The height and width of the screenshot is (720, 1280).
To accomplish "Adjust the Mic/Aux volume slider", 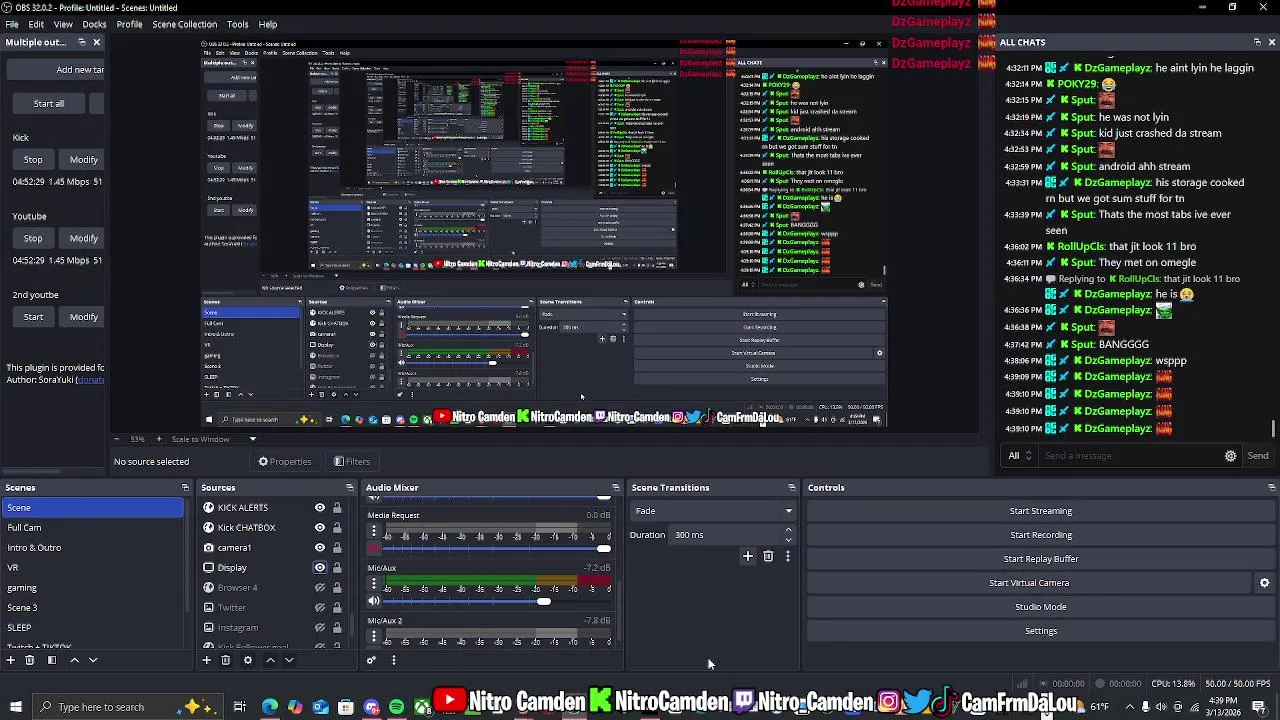I will [543, 601].
